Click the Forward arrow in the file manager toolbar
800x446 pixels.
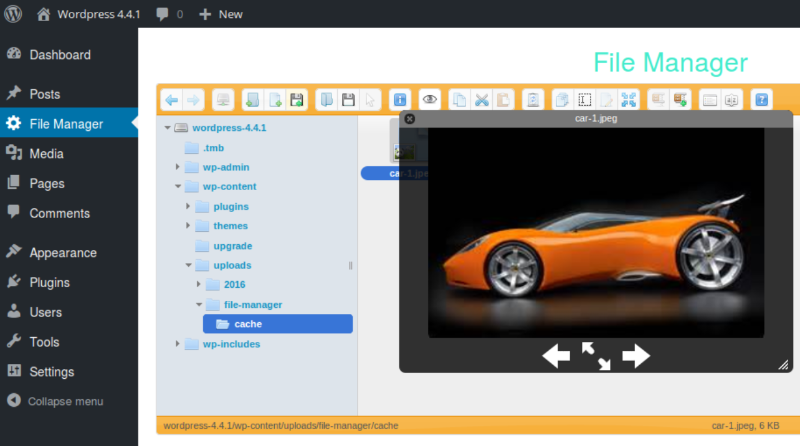pyautogui.click(x=193, y=99)
